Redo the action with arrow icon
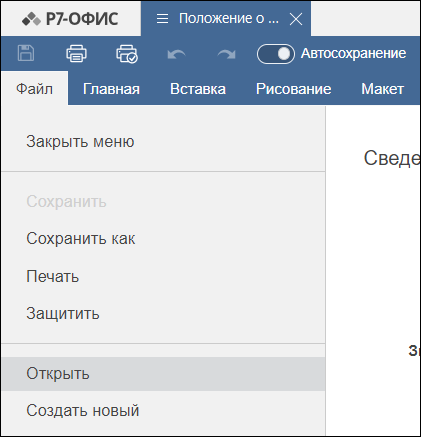 point(226,54)
